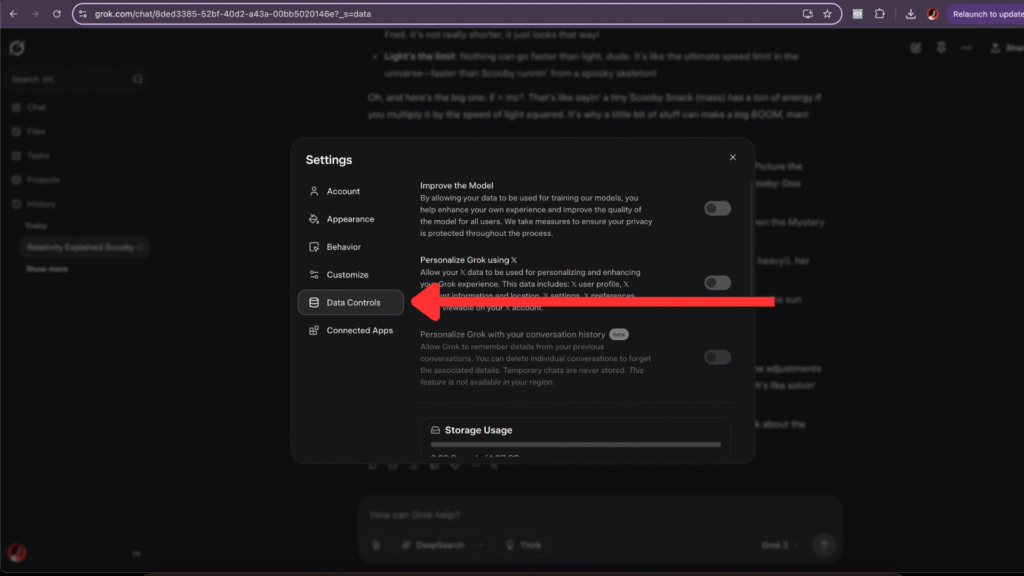Open Relativity Explained Scooby conversation
Screen dimensions: 1024x576
point(84,248)
